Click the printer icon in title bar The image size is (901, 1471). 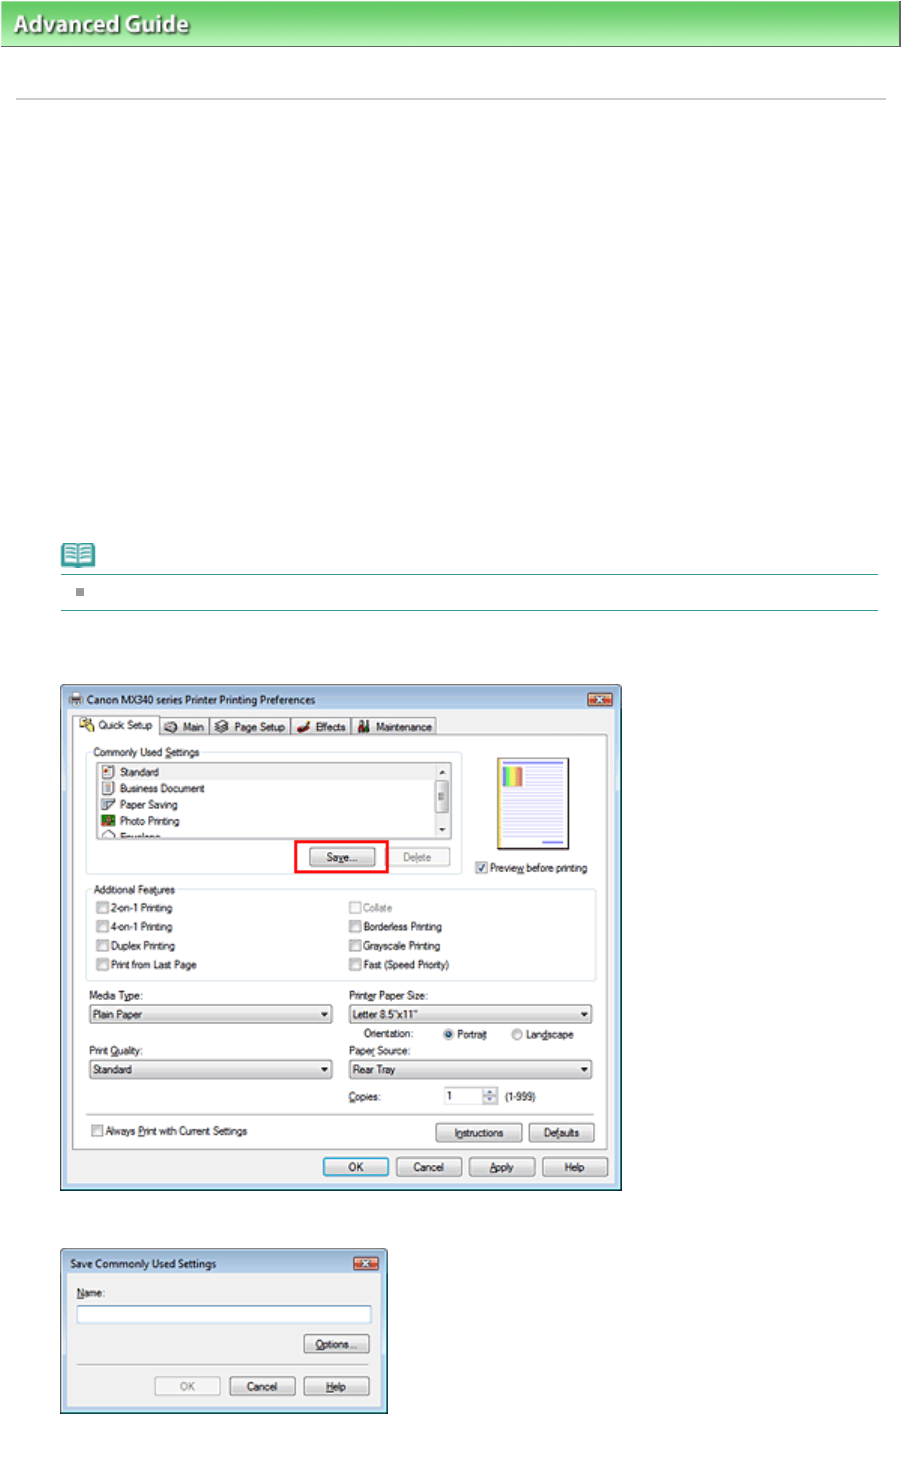(x=76, y=700)
